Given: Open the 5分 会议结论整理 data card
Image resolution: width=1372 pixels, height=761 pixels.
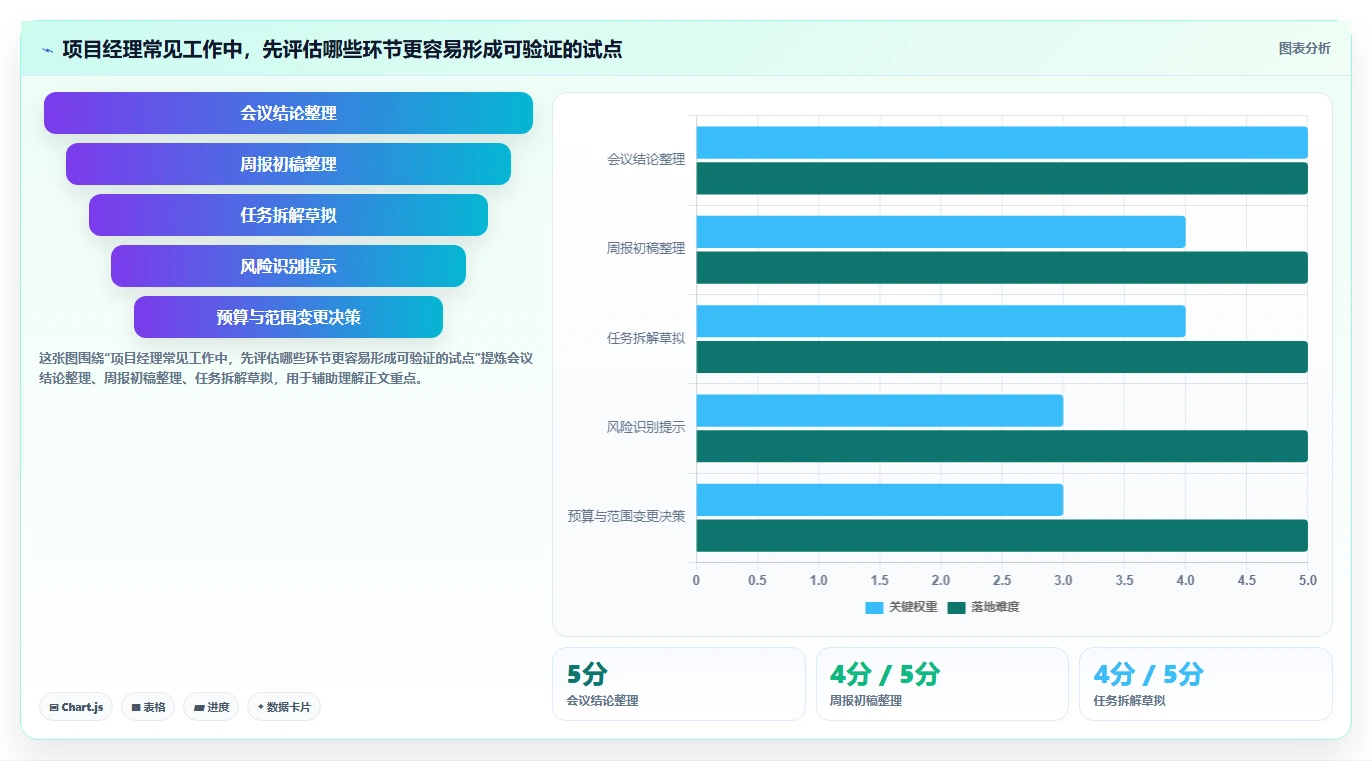Looking at the screenshot, I should [x=679, y=684].
